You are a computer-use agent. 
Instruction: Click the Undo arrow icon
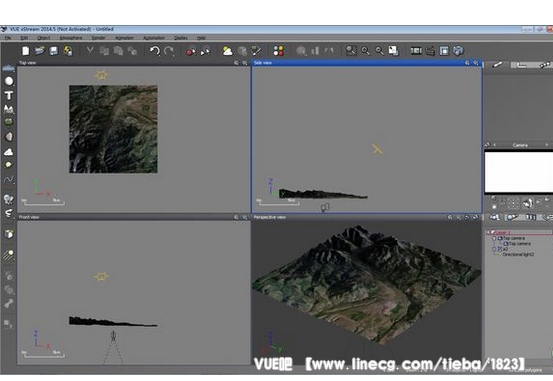(155, 51)
